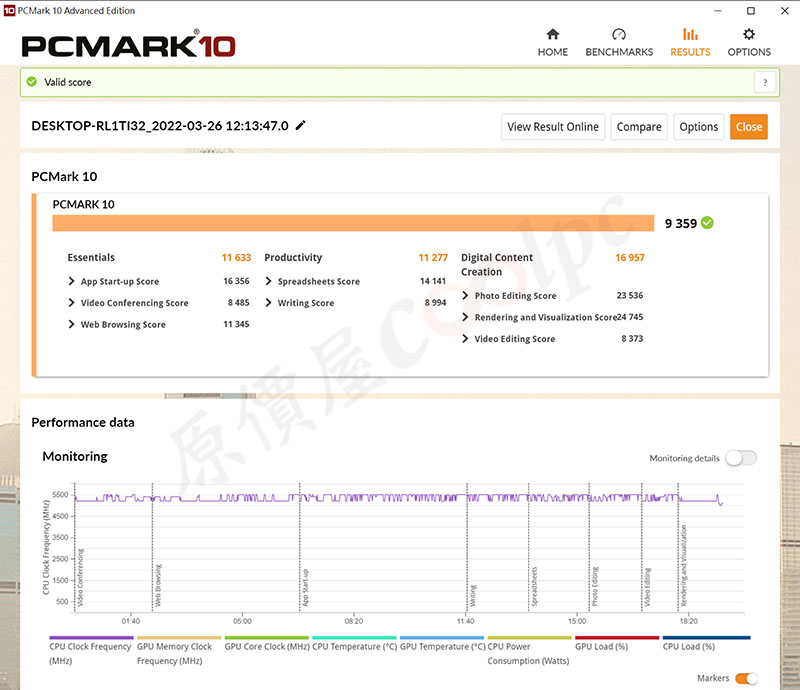Select CPU Temperature teal legend swatch
The width and height of the screenshot is (800, 690).
(354, 637)
